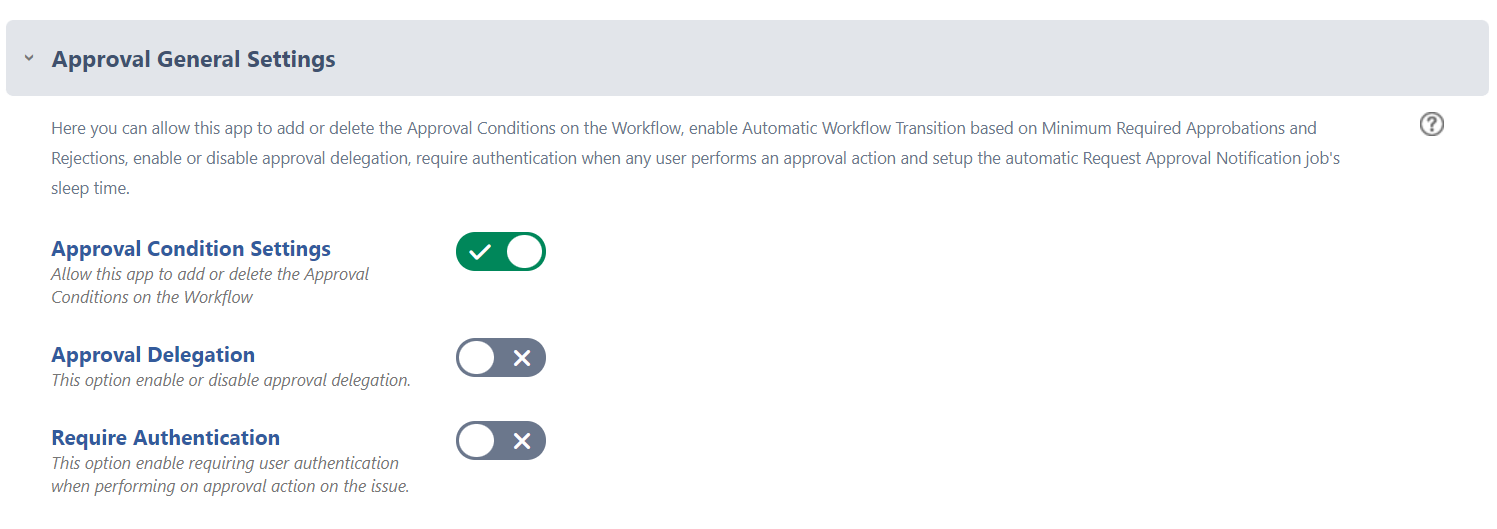This screenshot has width=1497, height=529.
Task: Click the Approval Delegation label
Action: click(x=153, y=354)
